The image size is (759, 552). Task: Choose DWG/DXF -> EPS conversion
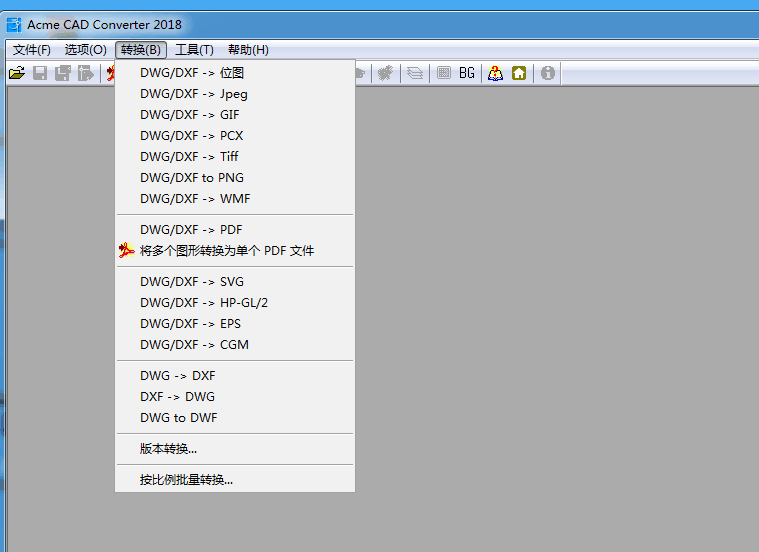[x=235, y=323]
